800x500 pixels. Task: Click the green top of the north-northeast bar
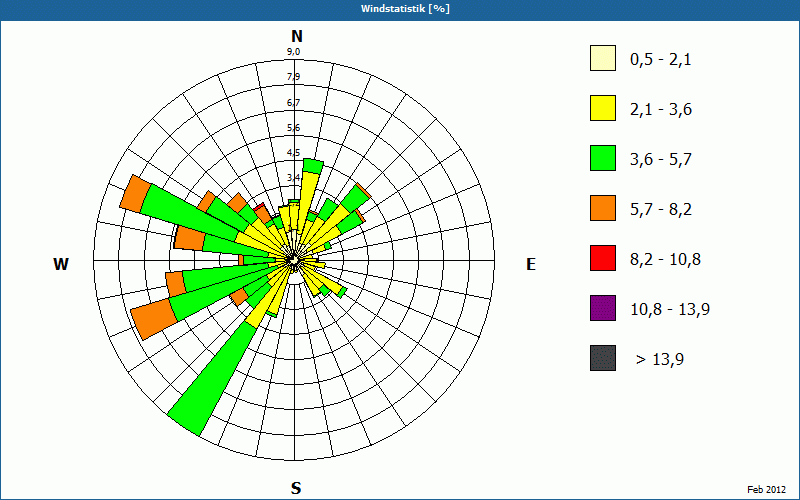[313, 166]
